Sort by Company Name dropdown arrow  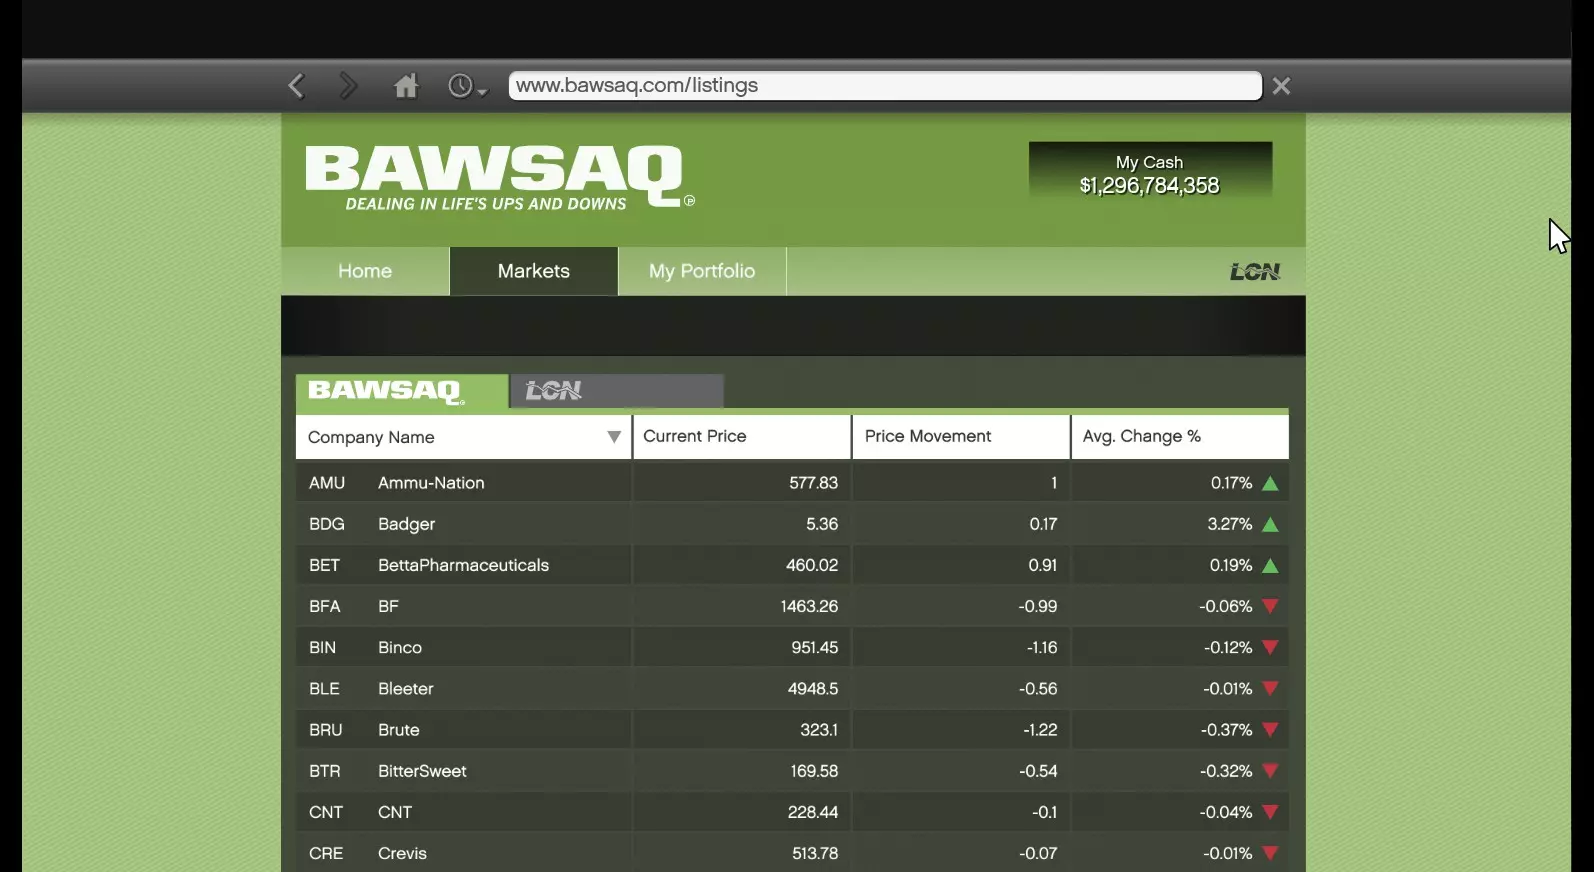point(614,437)
